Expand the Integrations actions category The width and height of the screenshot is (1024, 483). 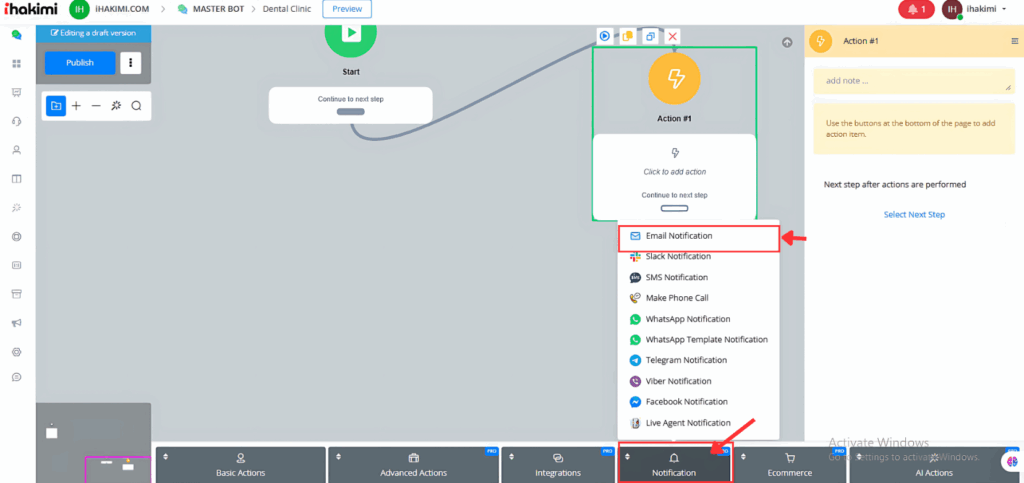pos(557,465)
